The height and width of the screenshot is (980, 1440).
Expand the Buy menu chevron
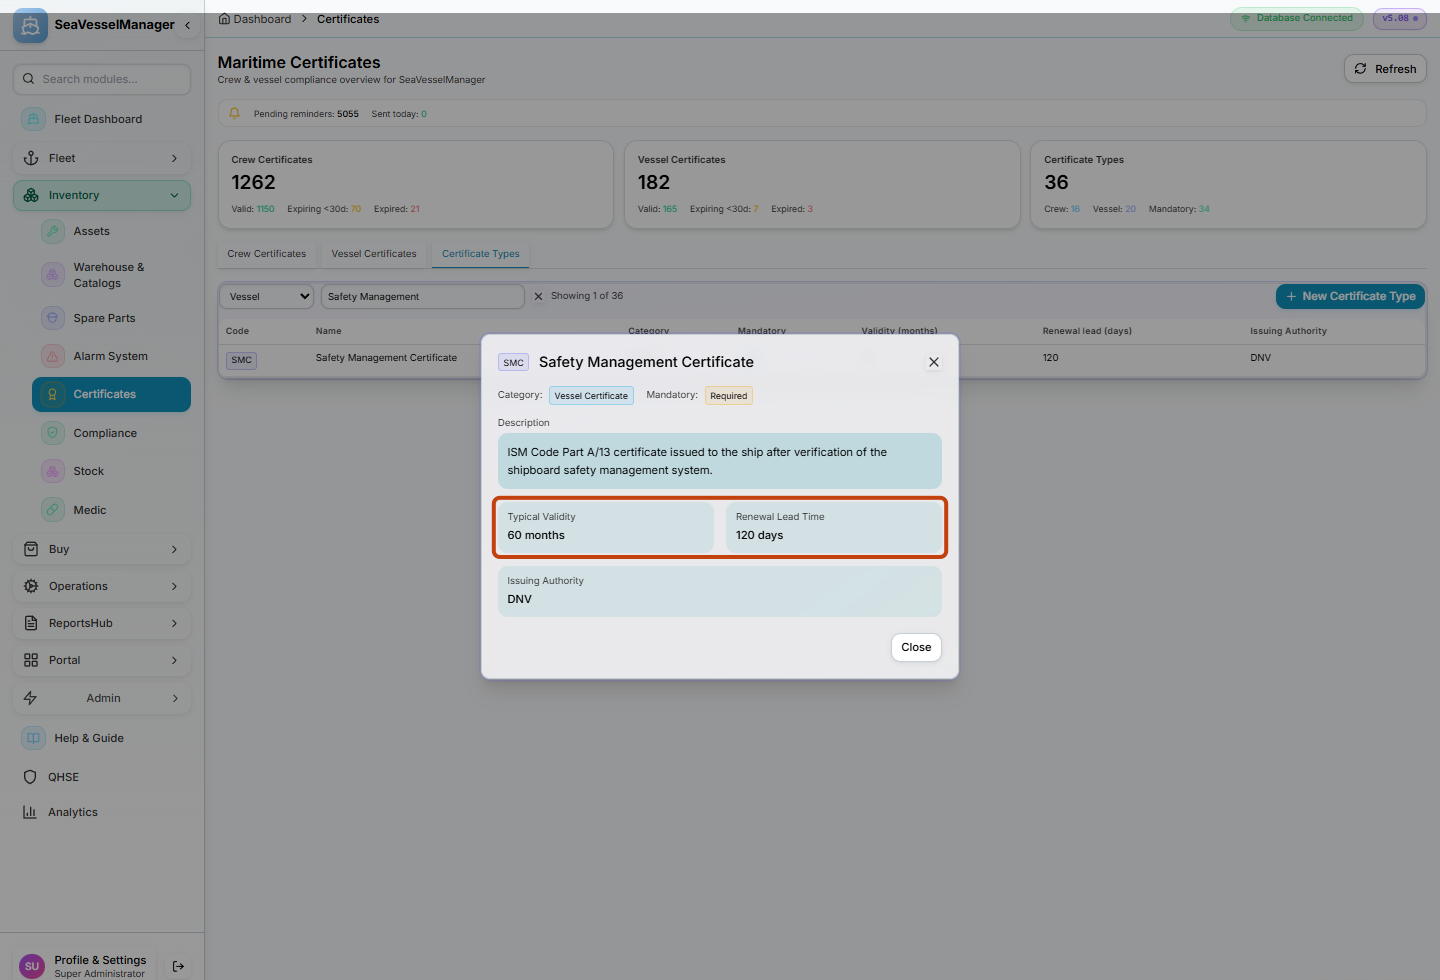(174, 549)
